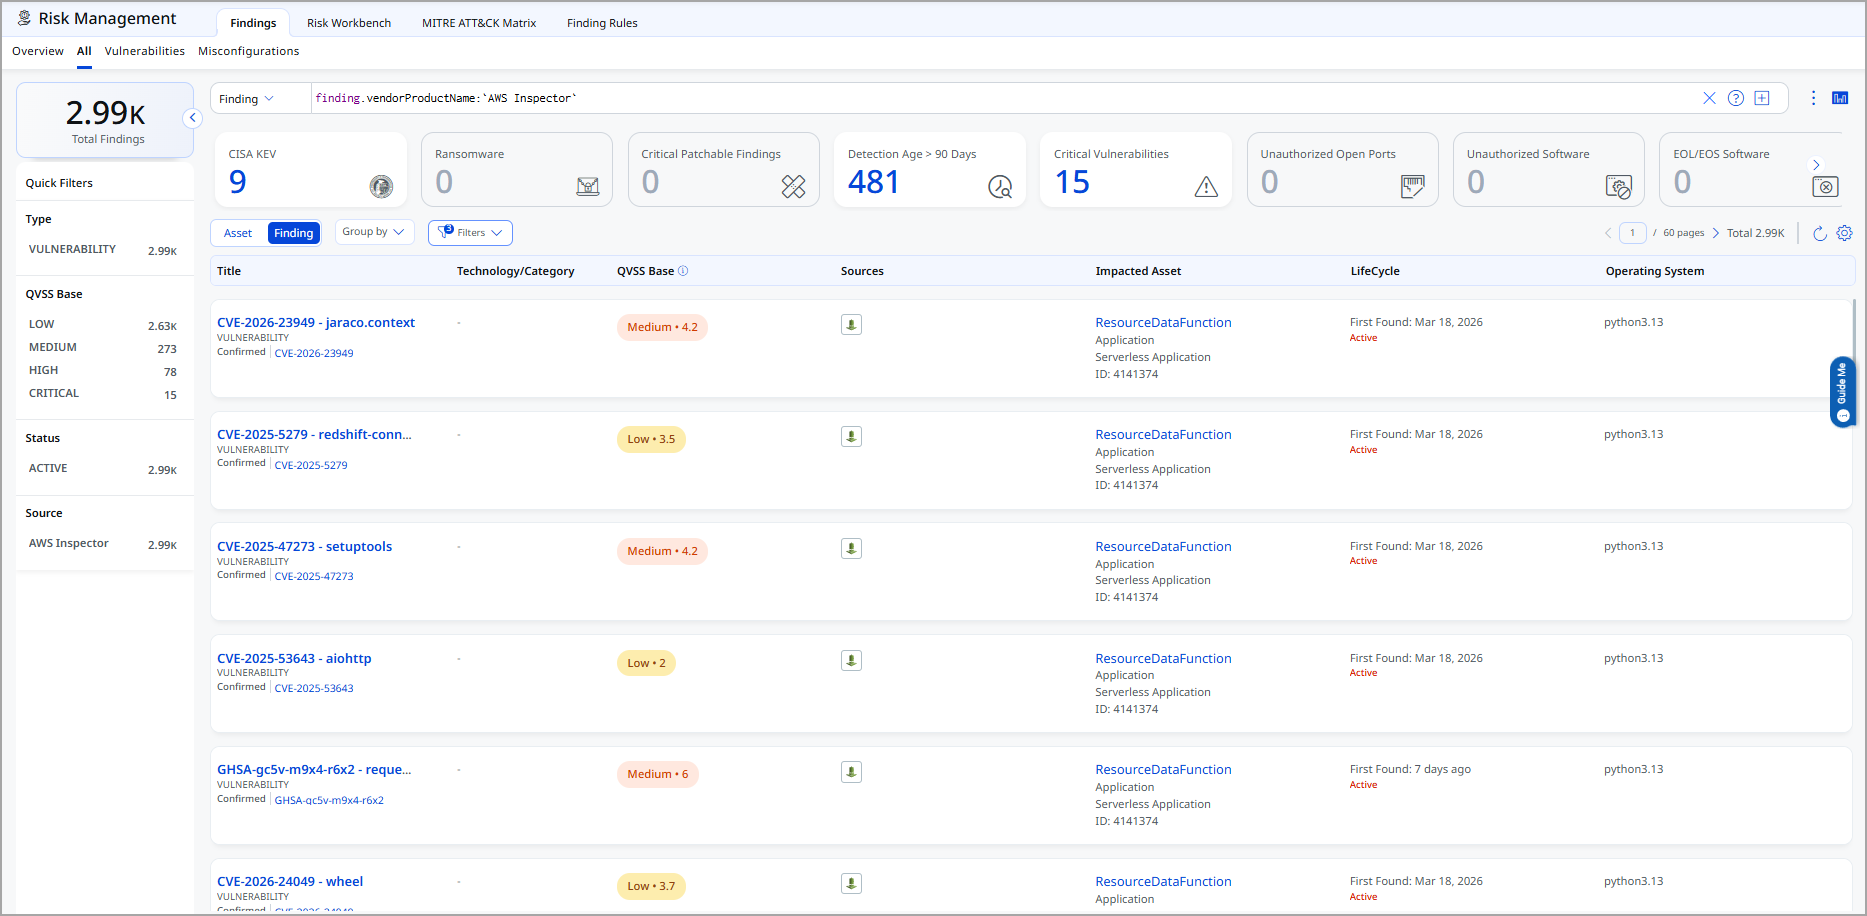The width and height of the screenshot is (1867, 916).
Task: Click source icon for CVE-2025-53643 row
Action: [851, 661]
